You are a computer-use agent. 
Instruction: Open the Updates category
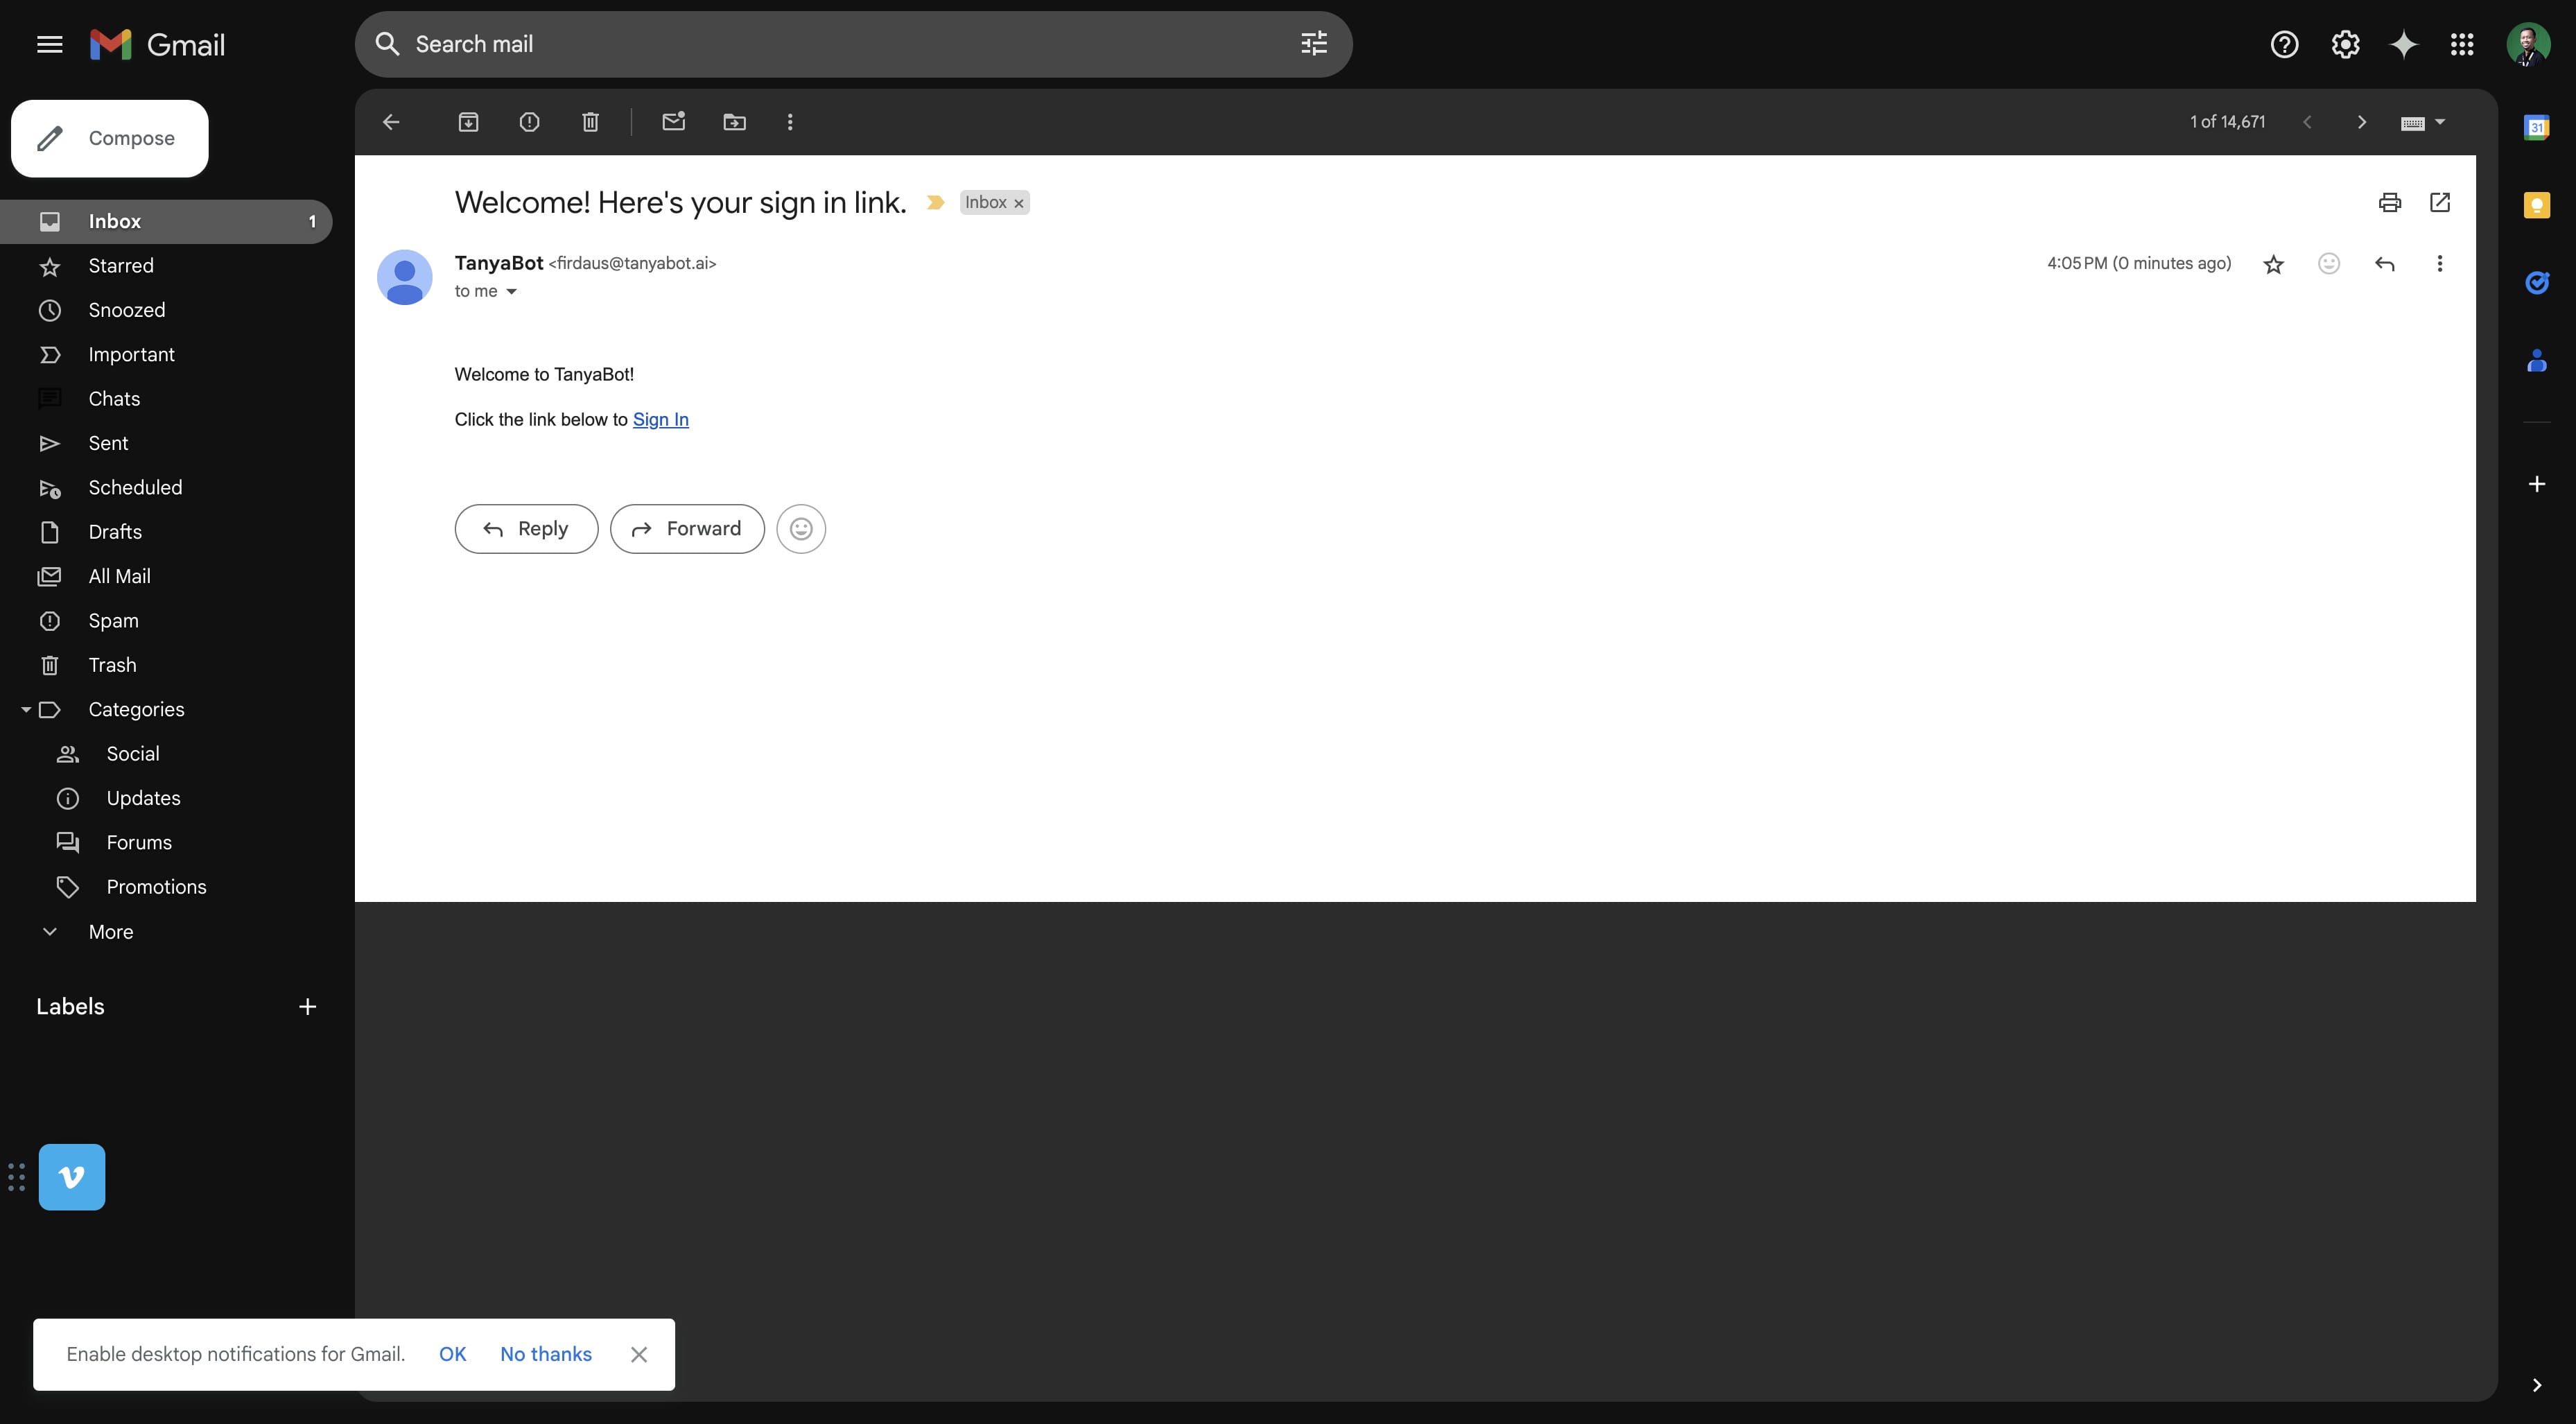click(x=166, y=798)
